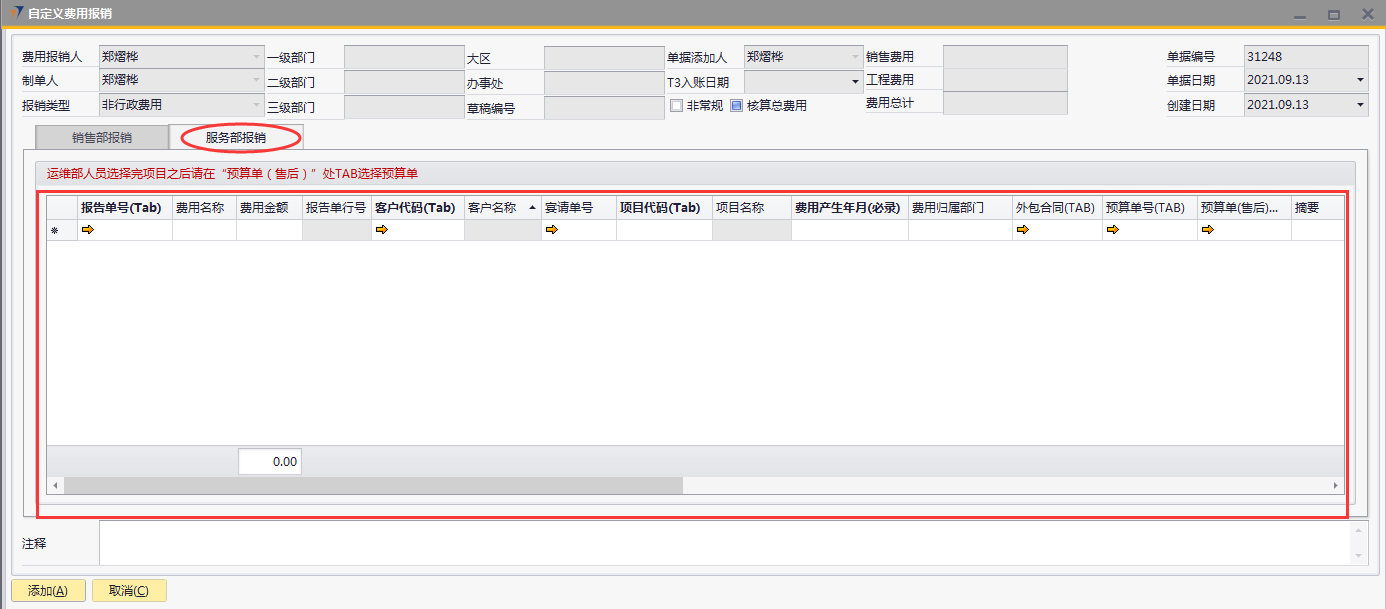Viewport: 1386px width, 609px height.
Task: Switch to the 销售部报销 tab
Action: point(101,137)
